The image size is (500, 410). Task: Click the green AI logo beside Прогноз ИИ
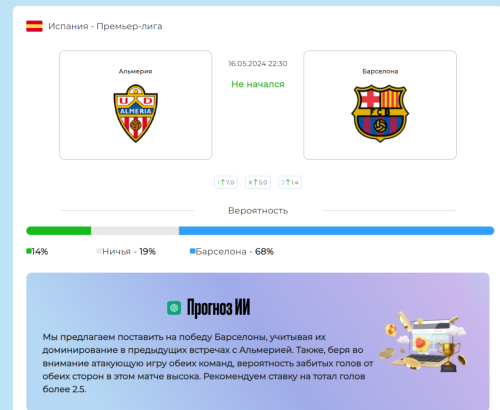tap(174, 308)
